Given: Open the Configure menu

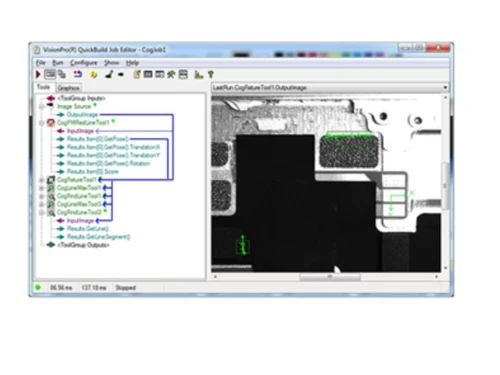Looking at the screenshot, I should (84, 63).
